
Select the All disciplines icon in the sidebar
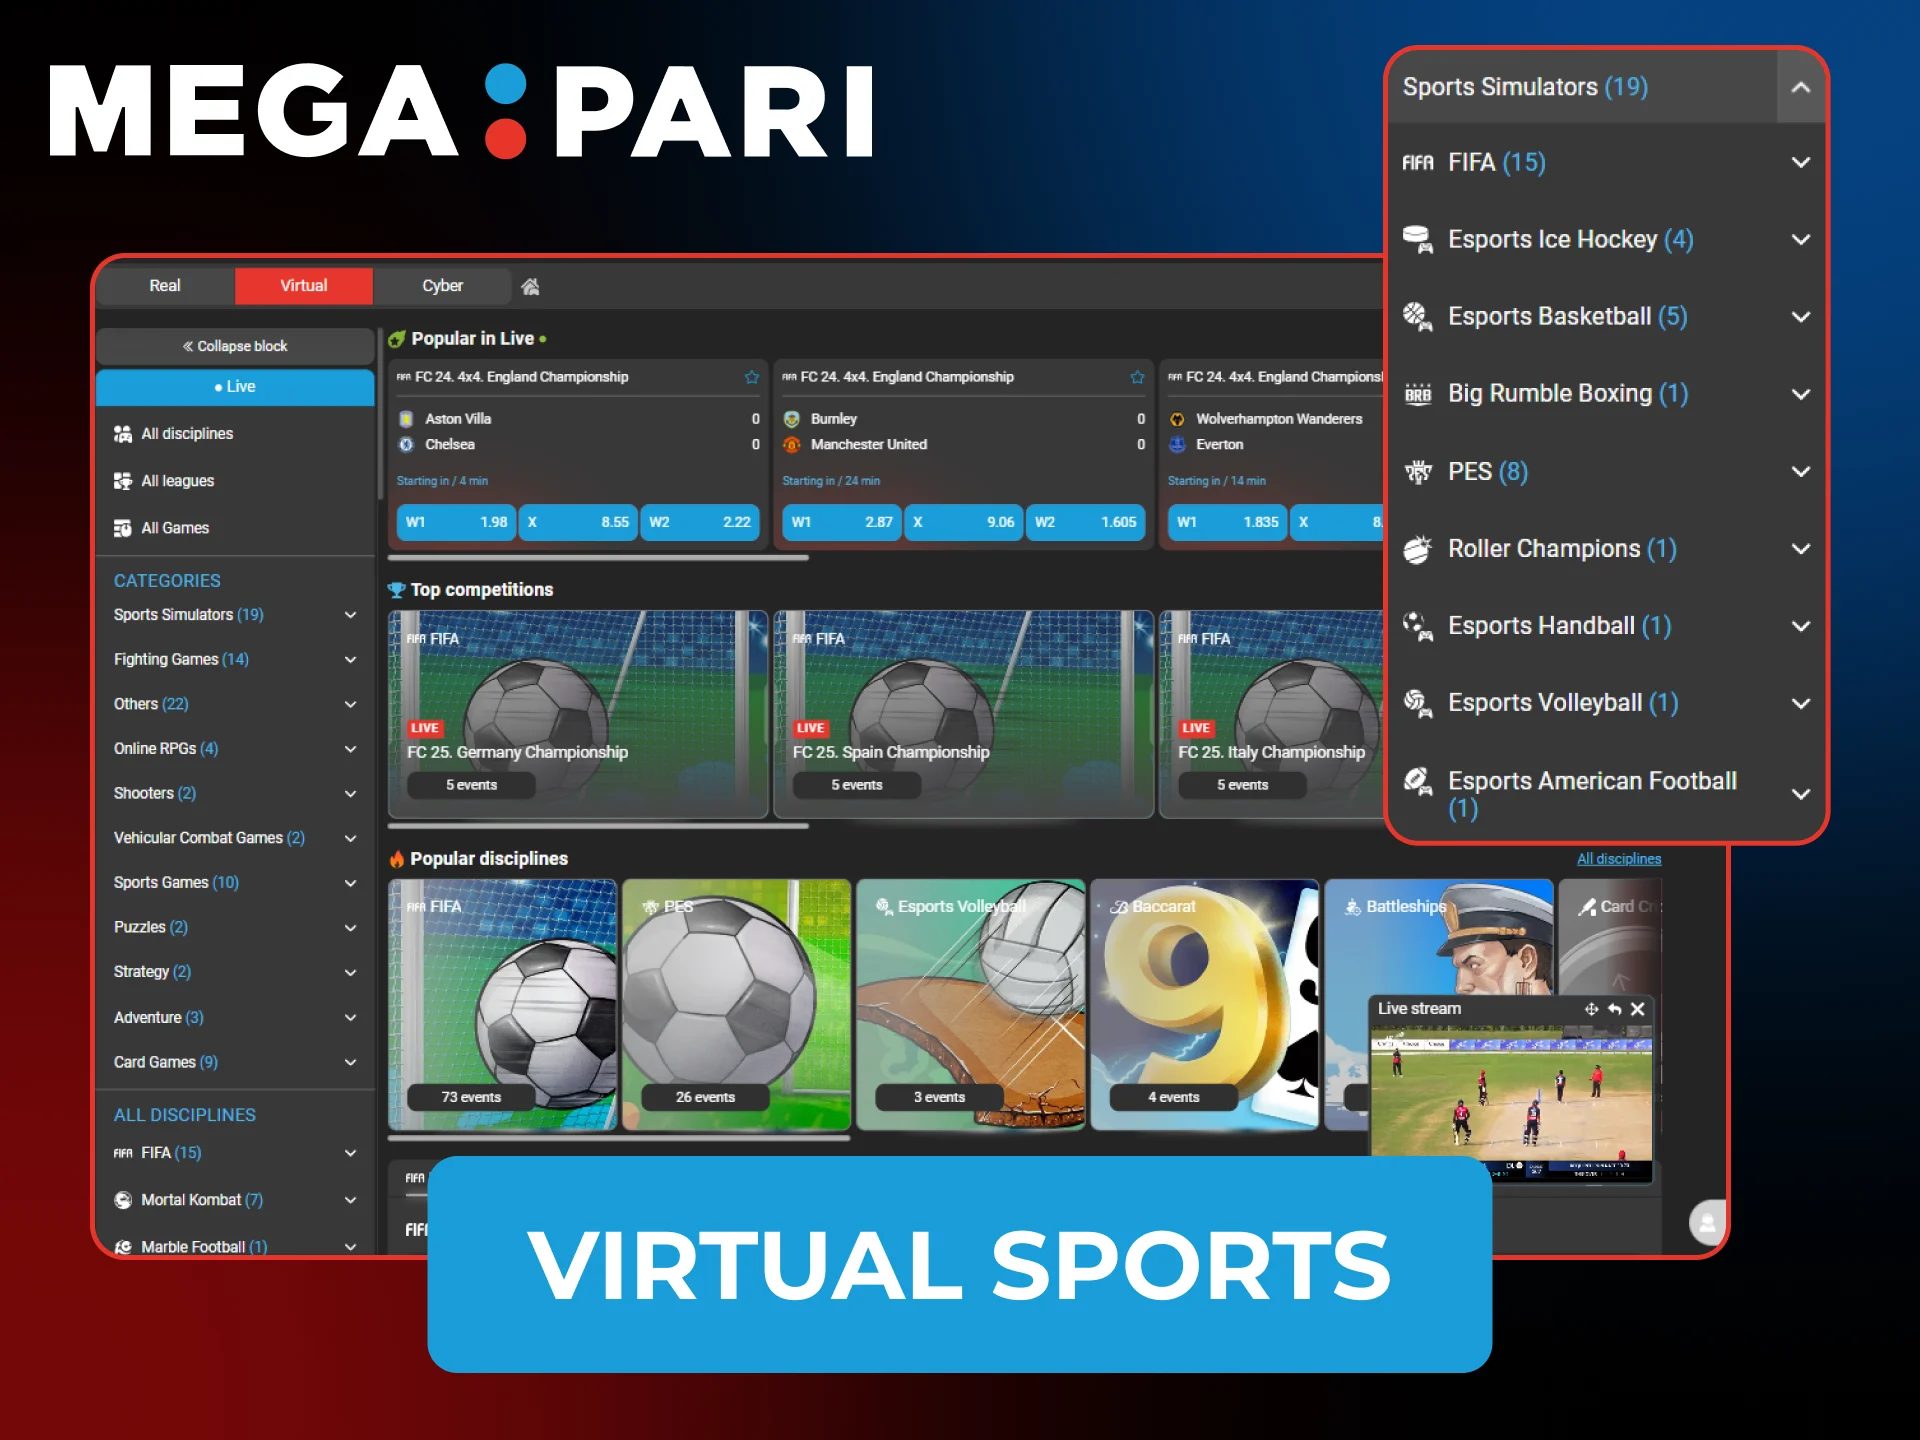pyautogui.click(x=123, y=433)
